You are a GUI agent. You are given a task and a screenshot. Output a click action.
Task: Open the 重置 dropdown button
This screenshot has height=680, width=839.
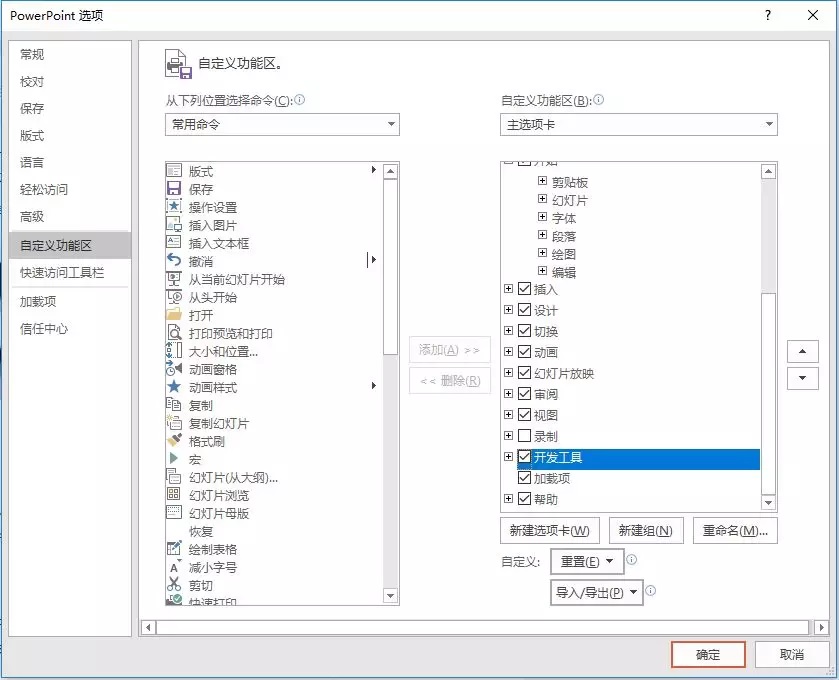coord(587,561)
